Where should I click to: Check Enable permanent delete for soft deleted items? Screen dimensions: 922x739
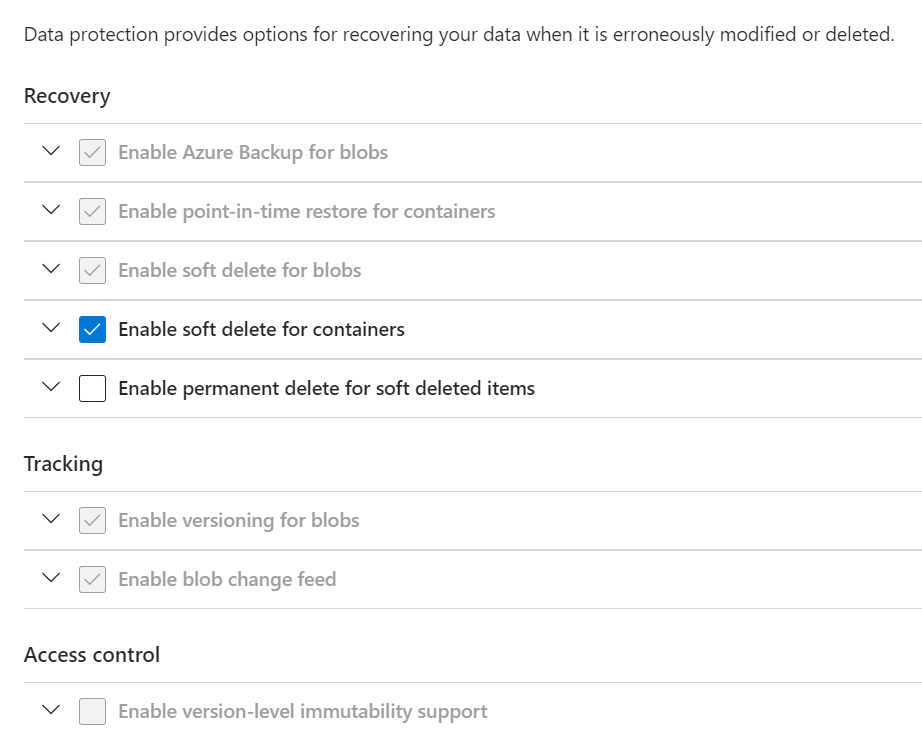click(92, 388)
